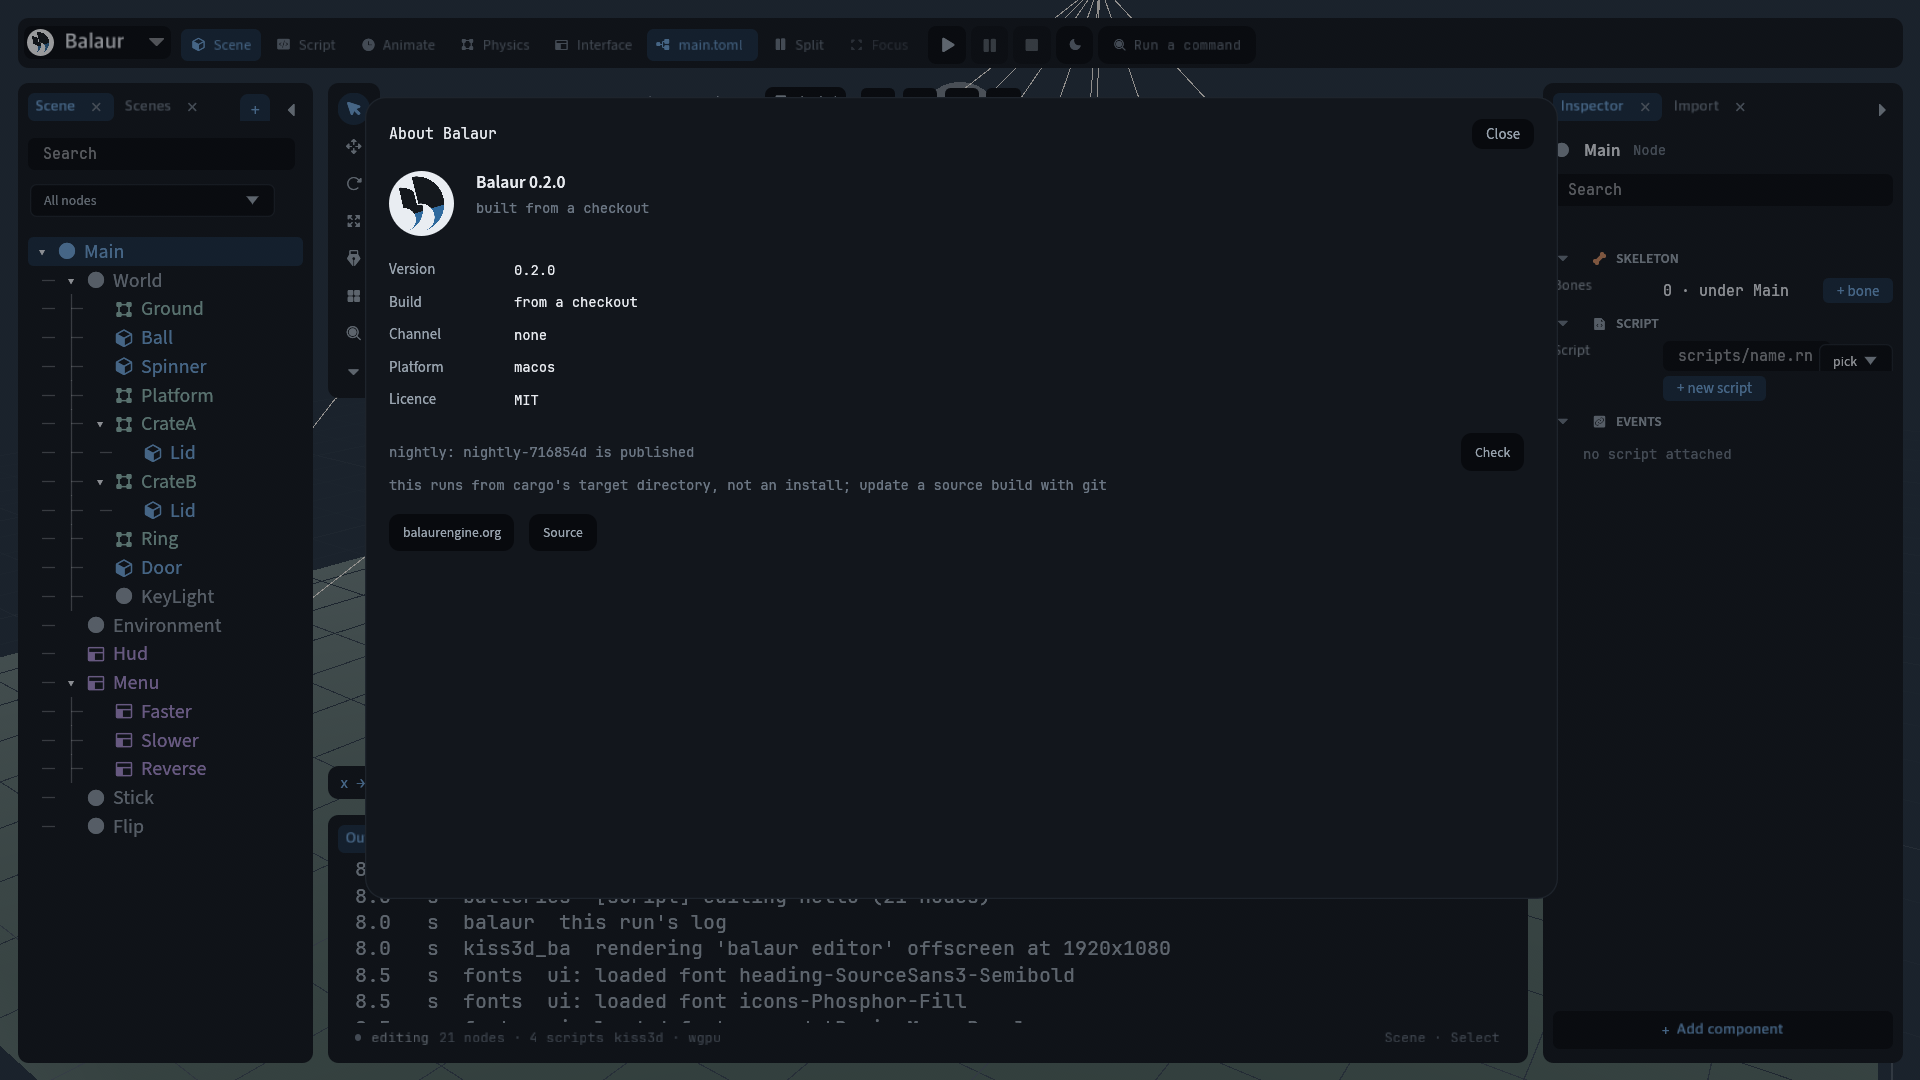Click the skeleton bone icon in Inspector

click(1599, 258)
